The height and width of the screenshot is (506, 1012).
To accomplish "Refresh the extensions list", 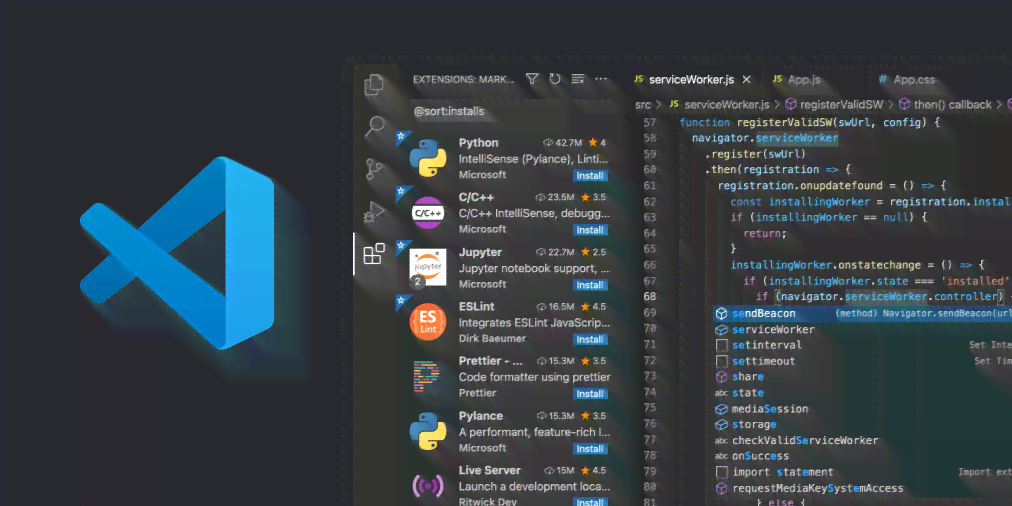I will click(x=555, y=79).
